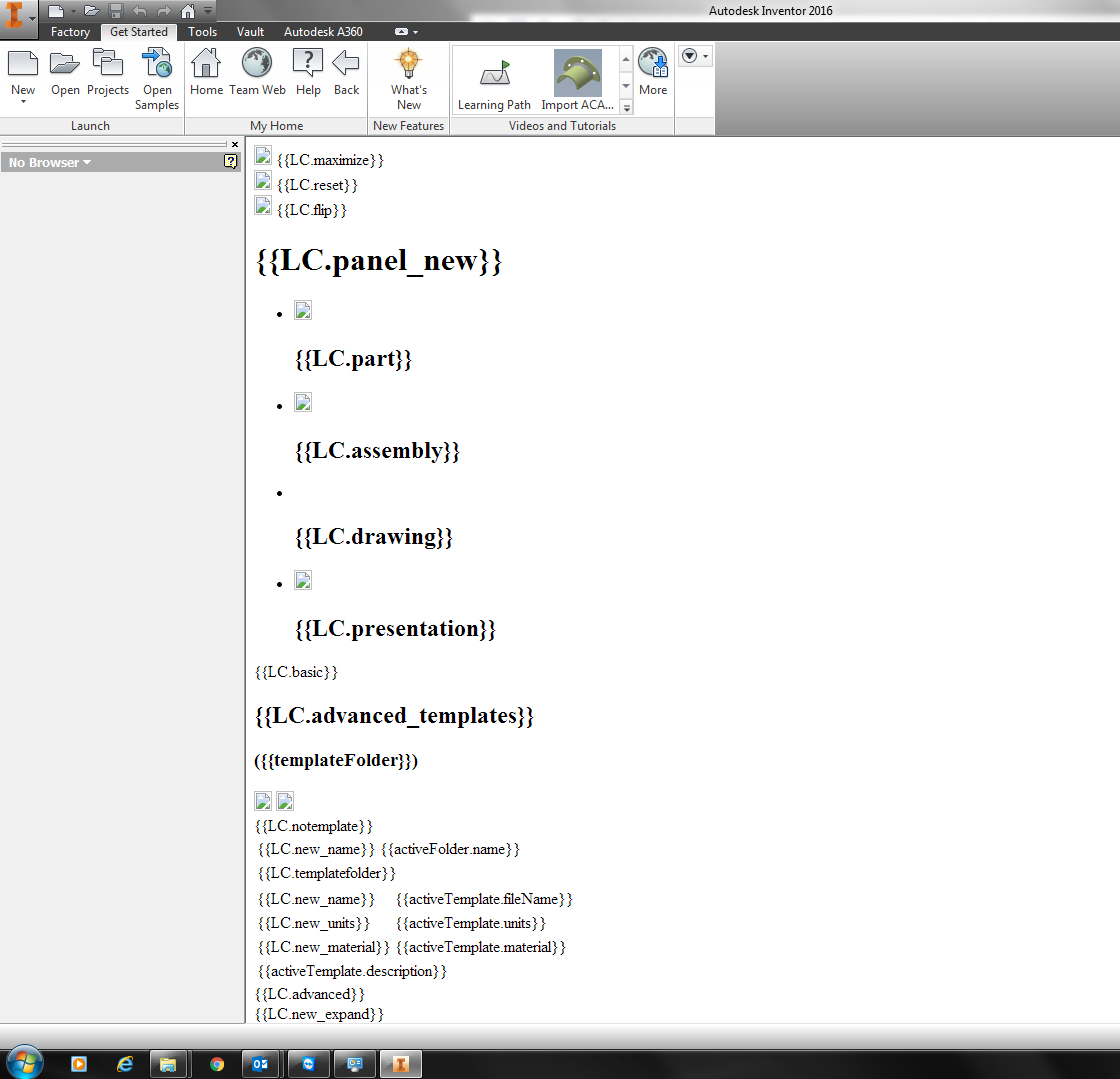
Task: Click the {{LC.assembly}} heading
Action: 377,451
